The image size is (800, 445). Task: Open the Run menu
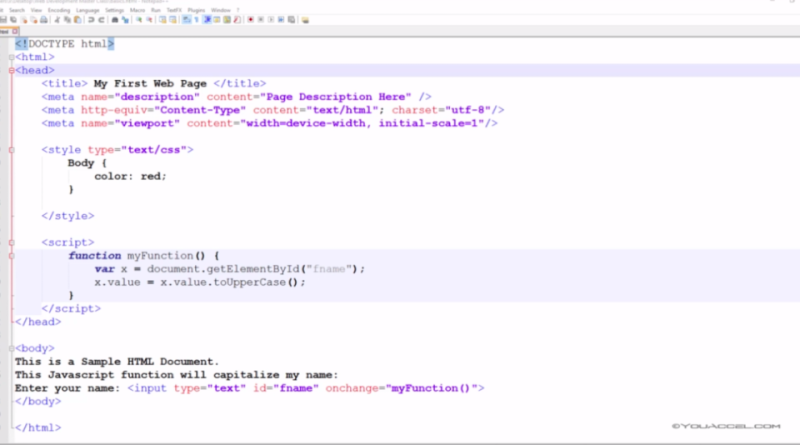pos(156,10)
